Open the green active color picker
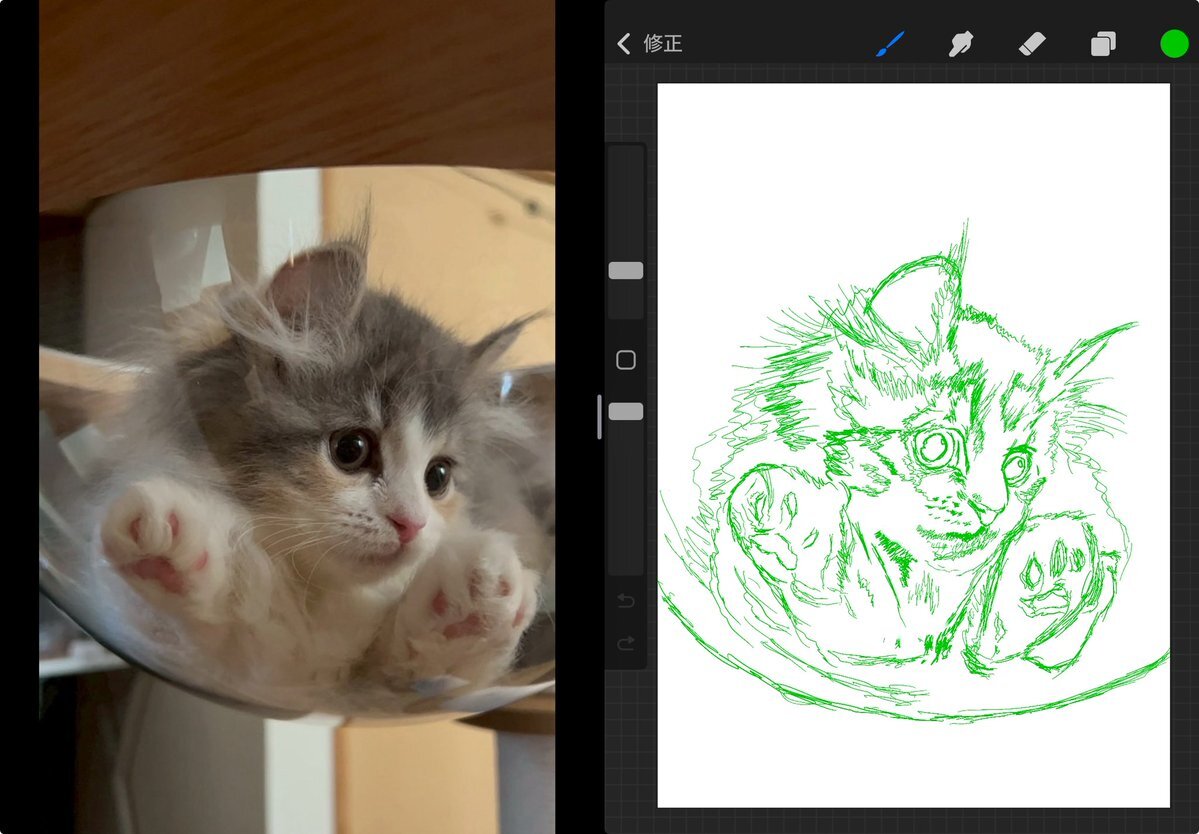Screen dimensions: 1199x834 click(x=1174, y=44)
